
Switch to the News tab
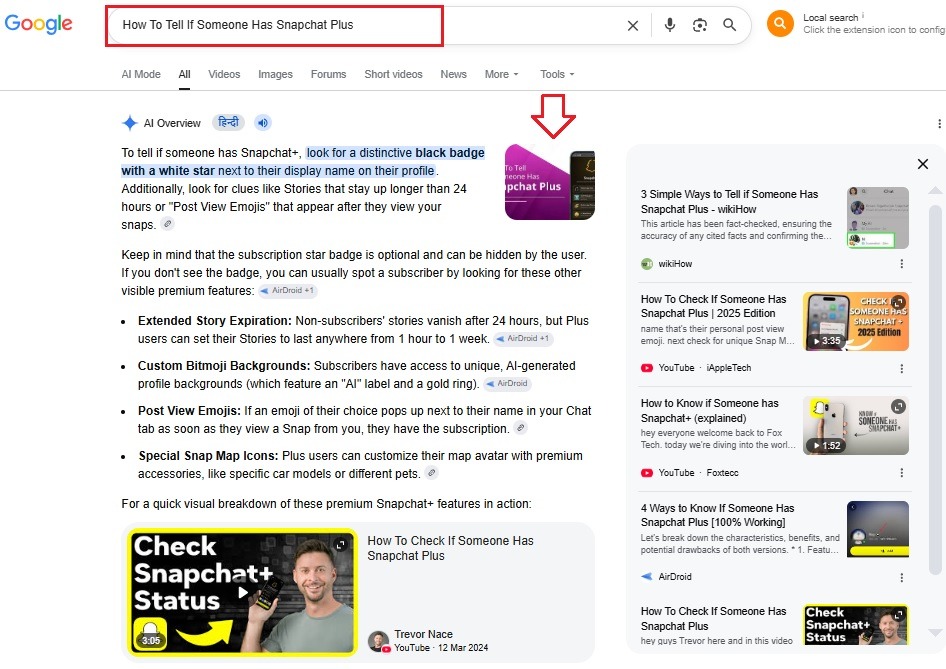[453, 74]
